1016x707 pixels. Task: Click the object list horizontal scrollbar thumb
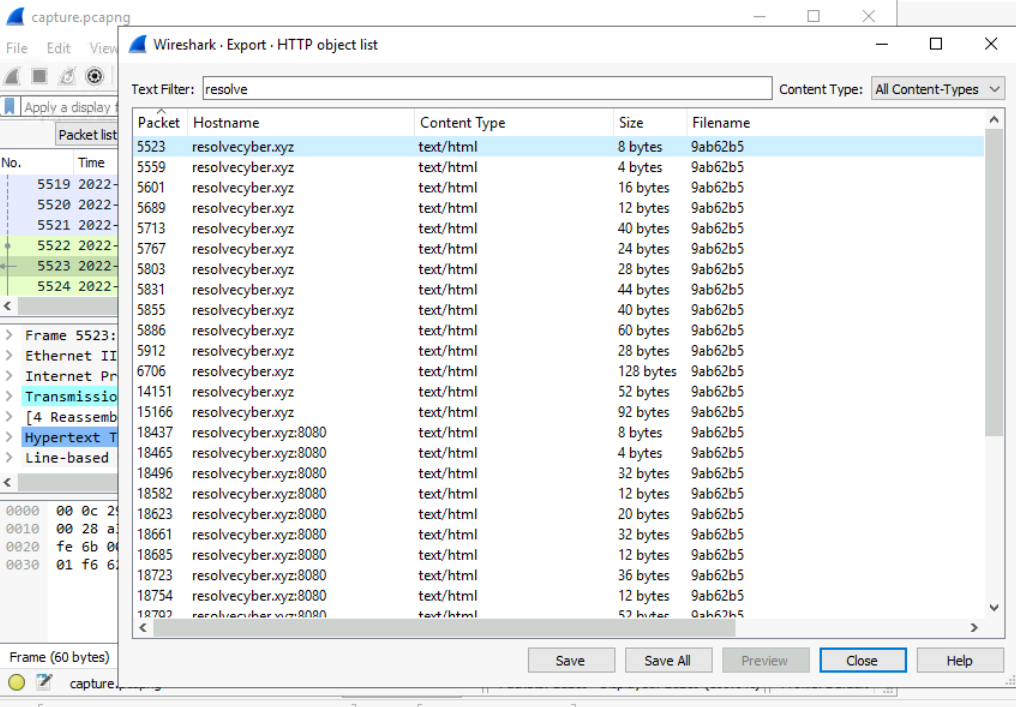(x=444, y=627)
